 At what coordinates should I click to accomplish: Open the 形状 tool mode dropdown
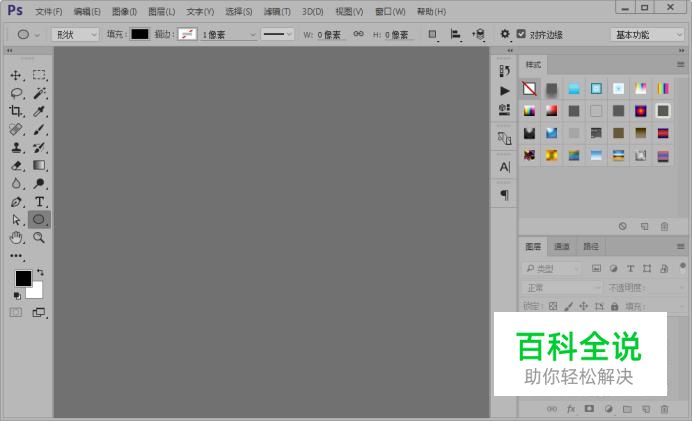click(76, 34)
